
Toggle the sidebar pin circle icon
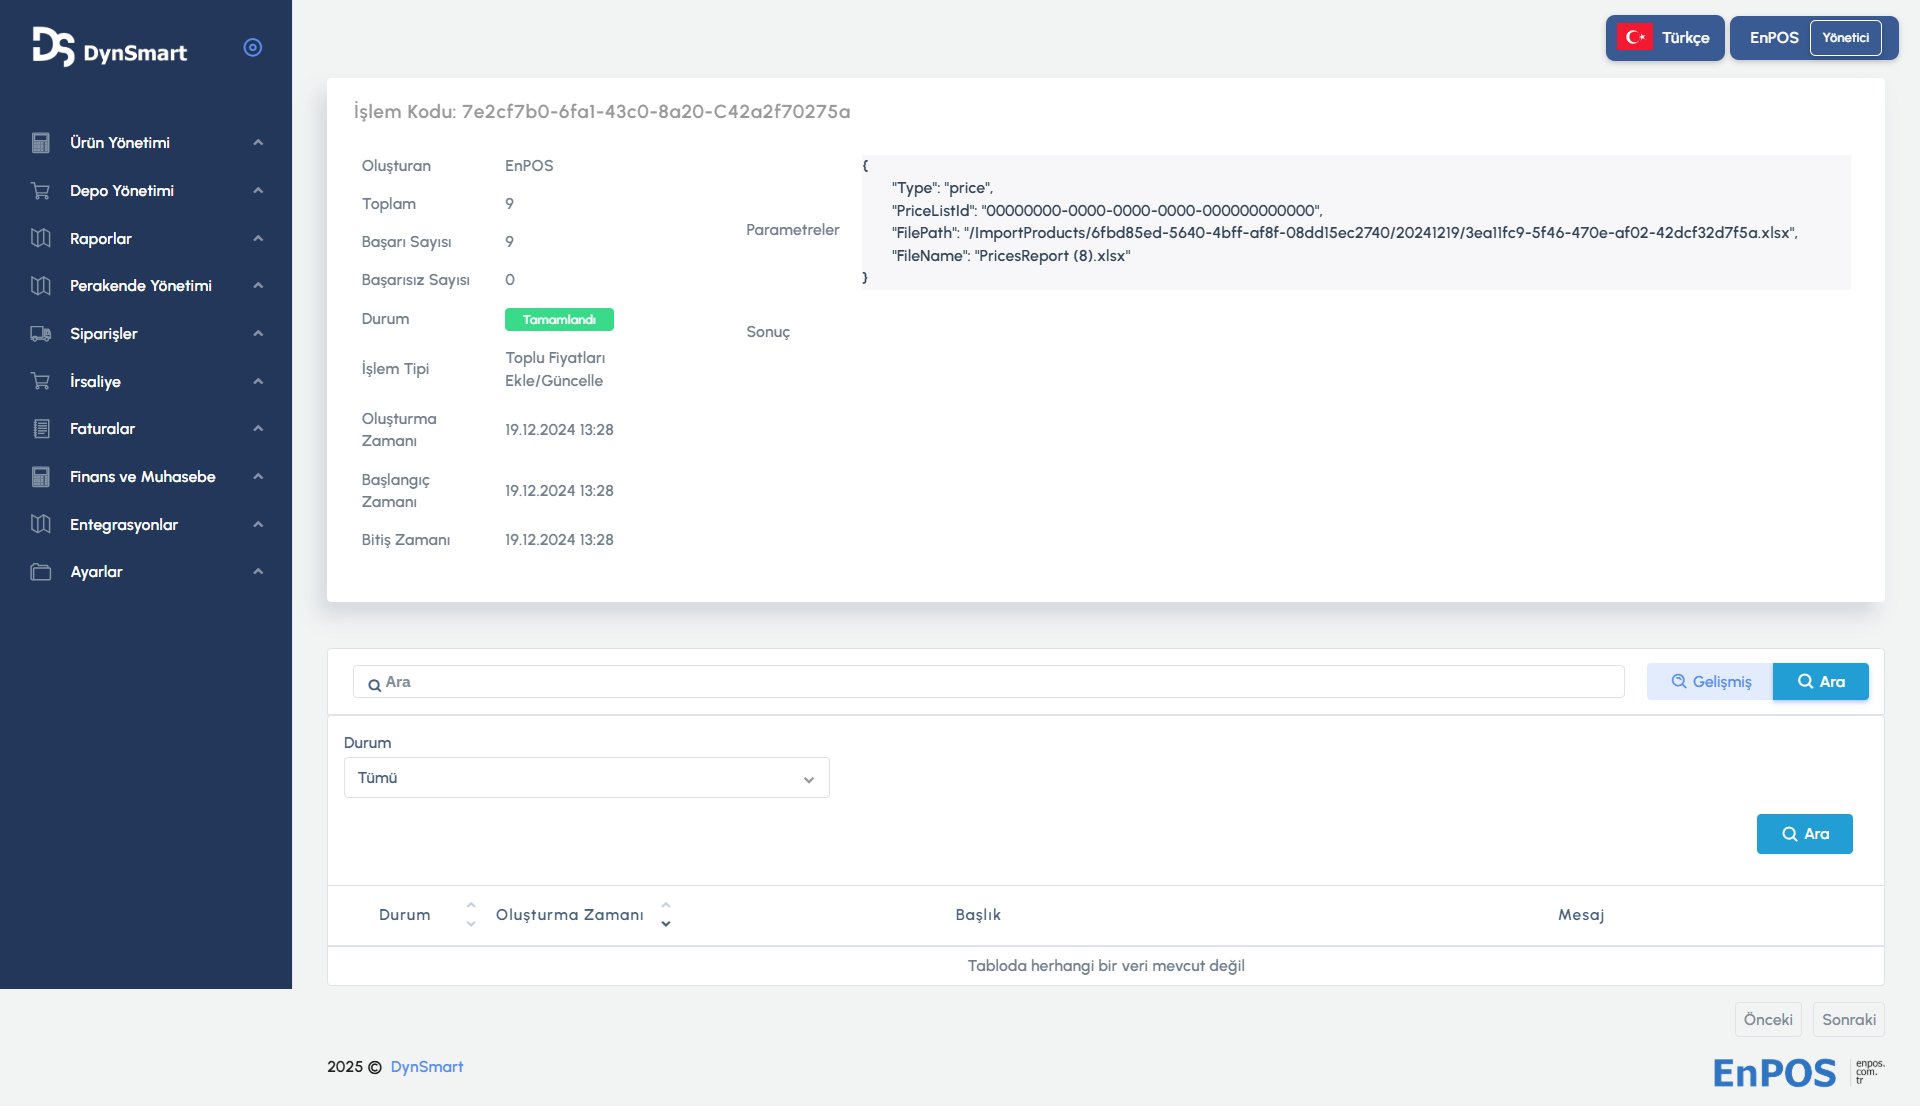pyautogui.click(x=253, y=48)
